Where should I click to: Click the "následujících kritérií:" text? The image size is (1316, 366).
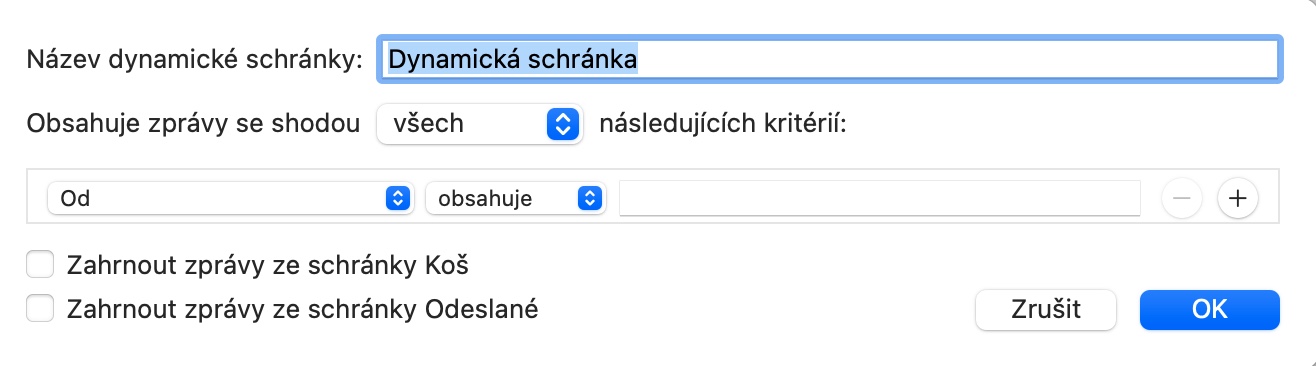(x=722, y=124)
